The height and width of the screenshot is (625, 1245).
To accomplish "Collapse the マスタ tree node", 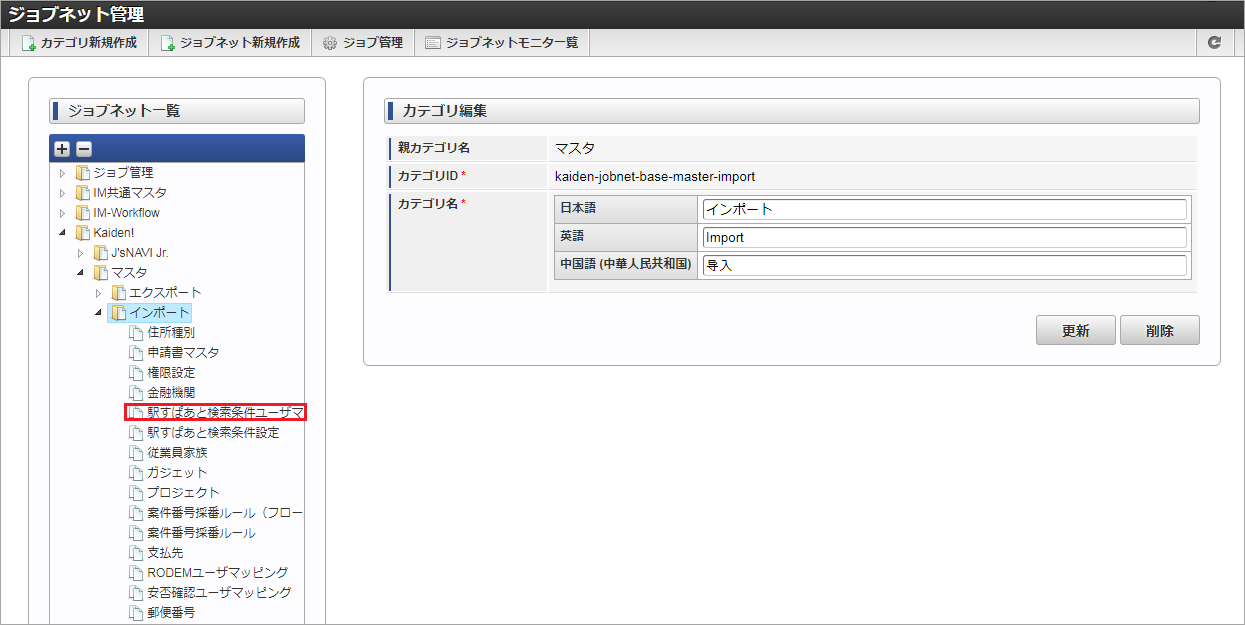I will (x=81, y=273).
